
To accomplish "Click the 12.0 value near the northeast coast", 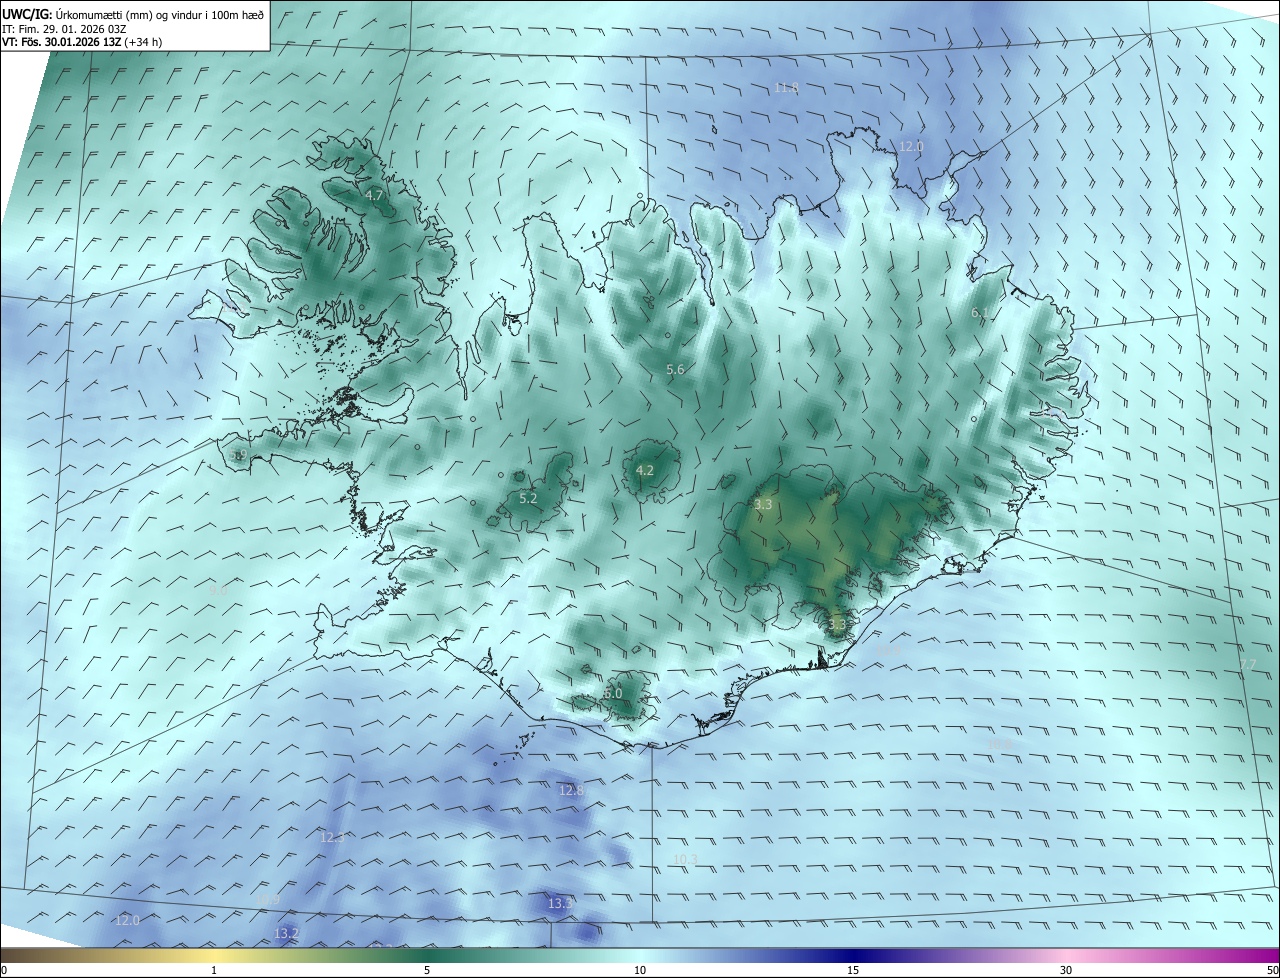I will (x=911, y=146).
